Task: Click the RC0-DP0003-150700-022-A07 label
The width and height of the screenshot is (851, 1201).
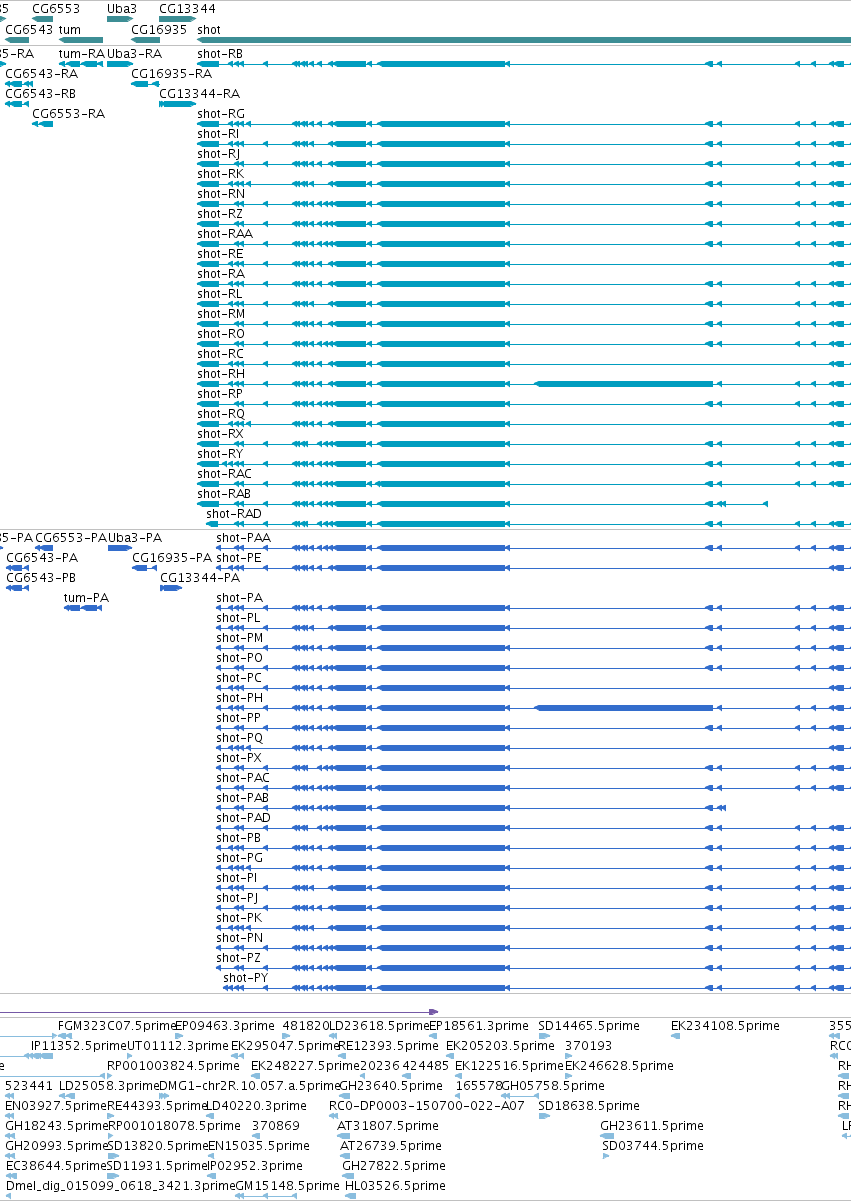Action: coord(427,1105)
